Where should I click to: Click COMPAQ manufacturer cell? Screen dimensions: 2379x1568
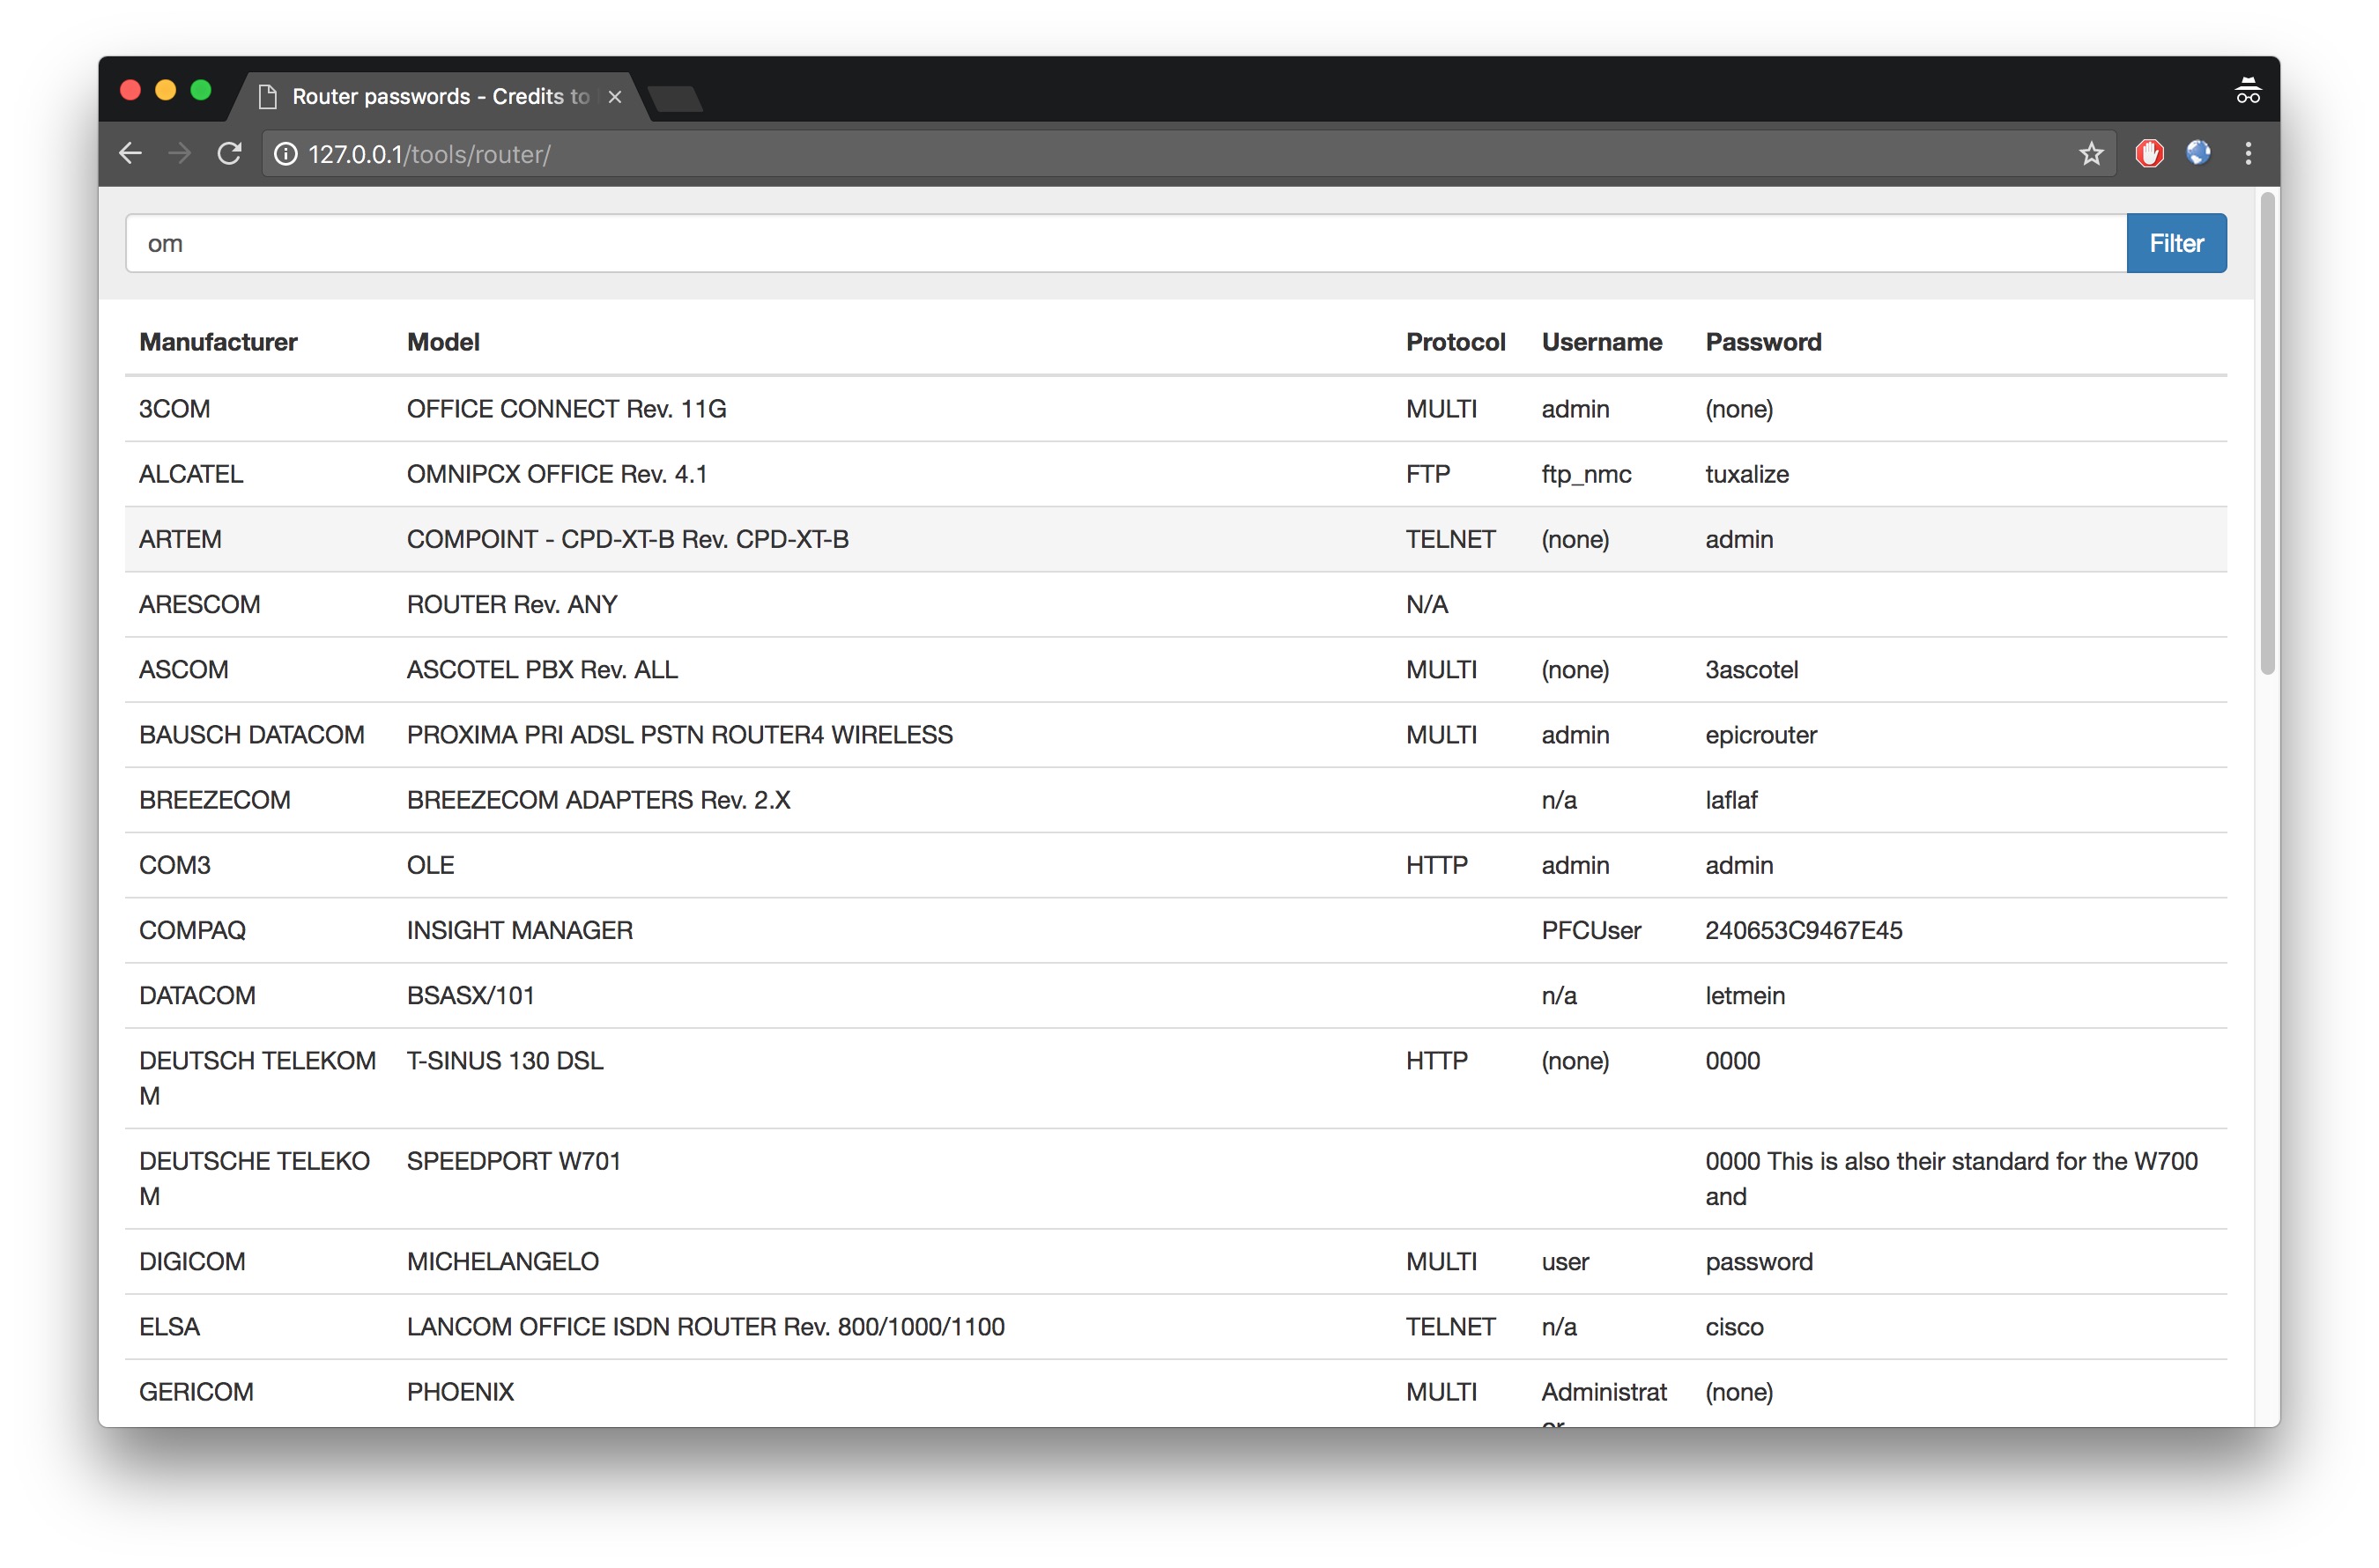pyautogui.click(x=193, y=930)
